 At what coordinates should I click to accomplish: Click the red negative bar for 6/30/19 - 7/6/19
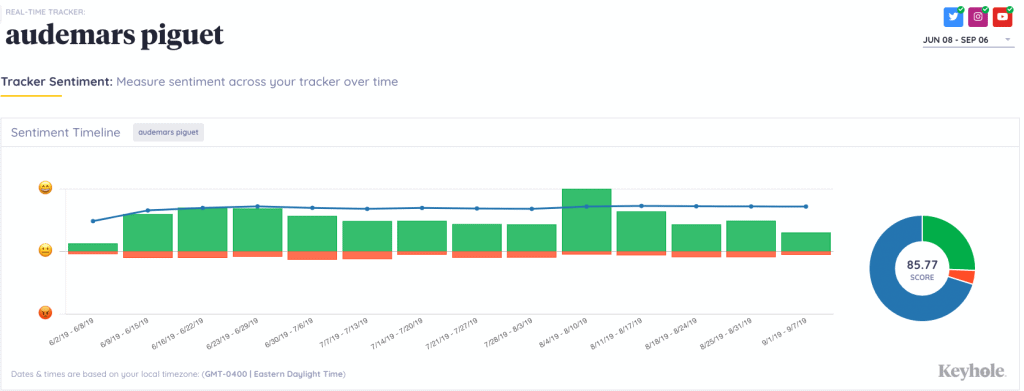click(x=312, y=255)
